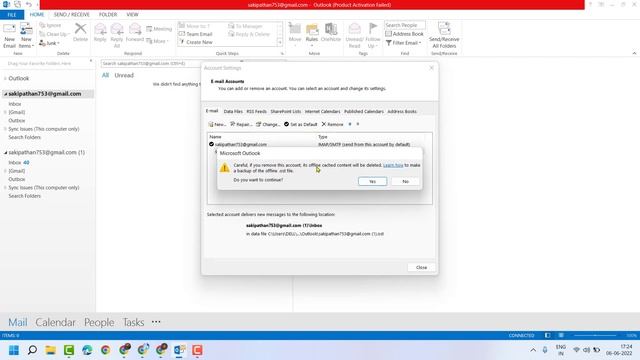Close the Account Settings dialog via Close button
This screenshot has height=360, width=640.
(421, 267)
